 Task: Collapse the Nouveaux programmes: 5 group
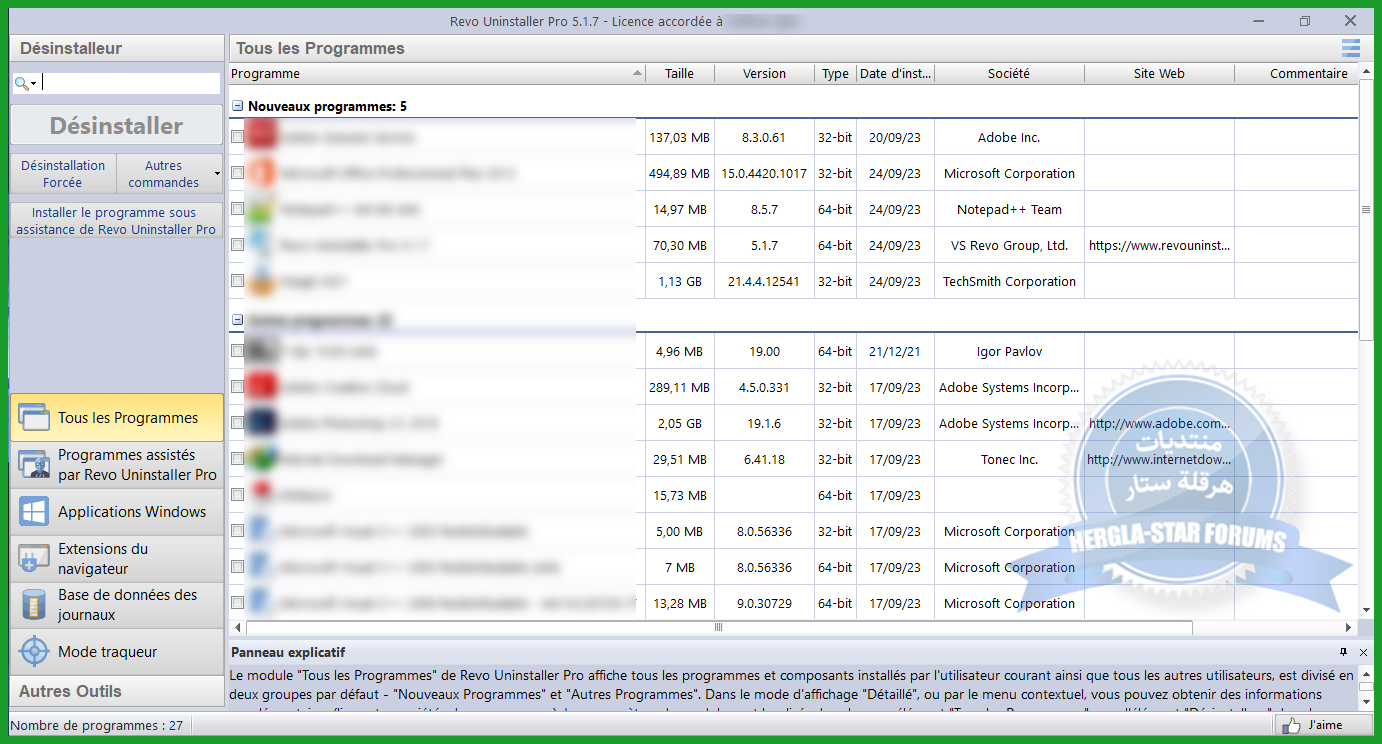[x=238, y=105]
